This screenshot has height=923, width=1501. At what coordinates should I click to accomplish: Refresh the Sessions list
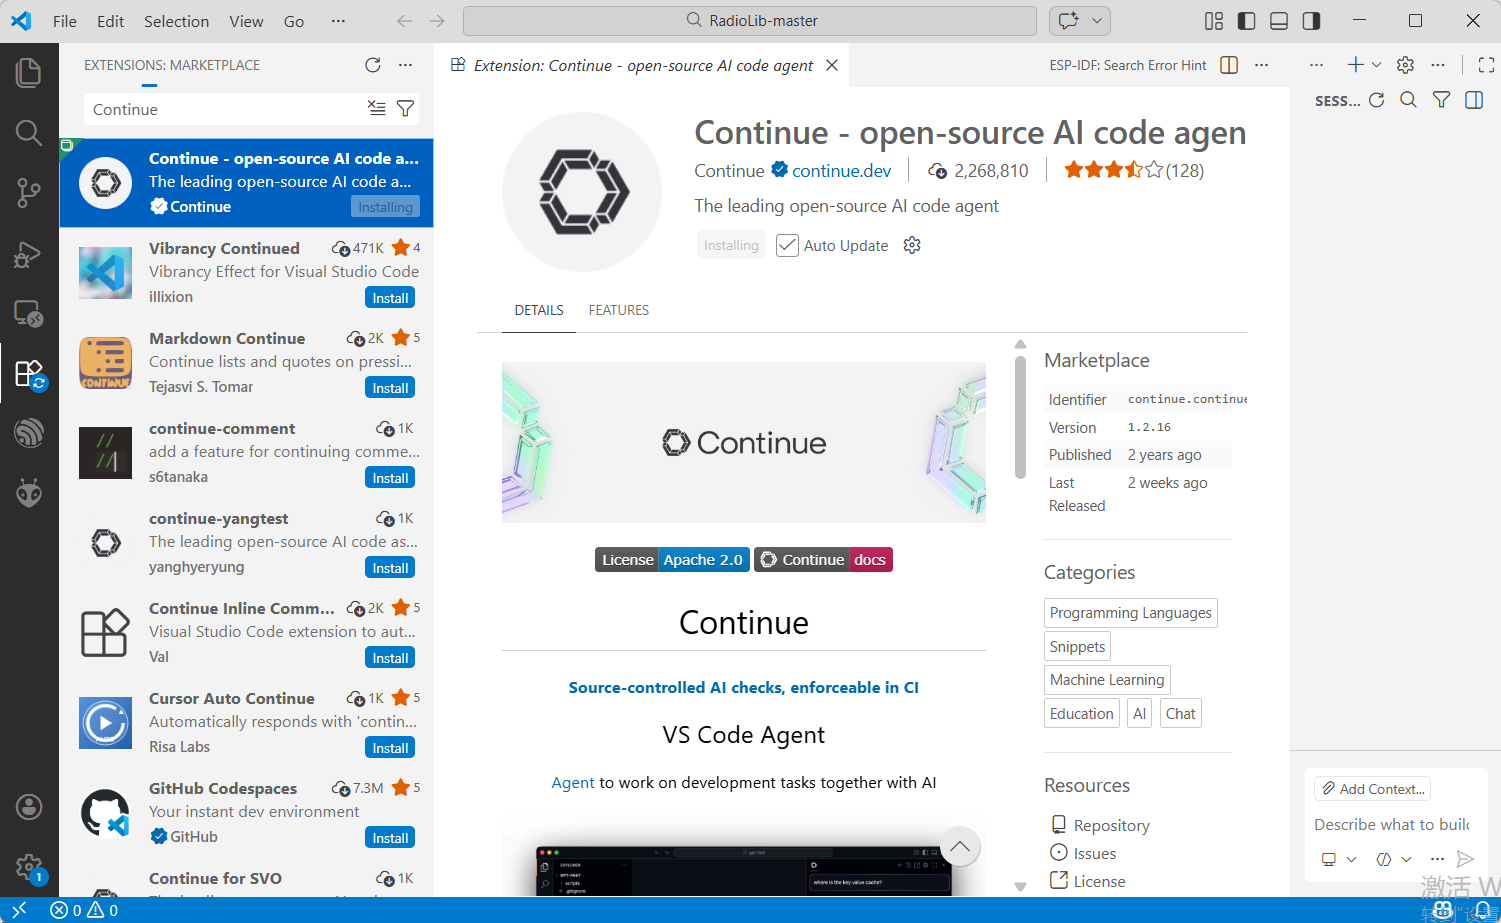[1377, 100]
